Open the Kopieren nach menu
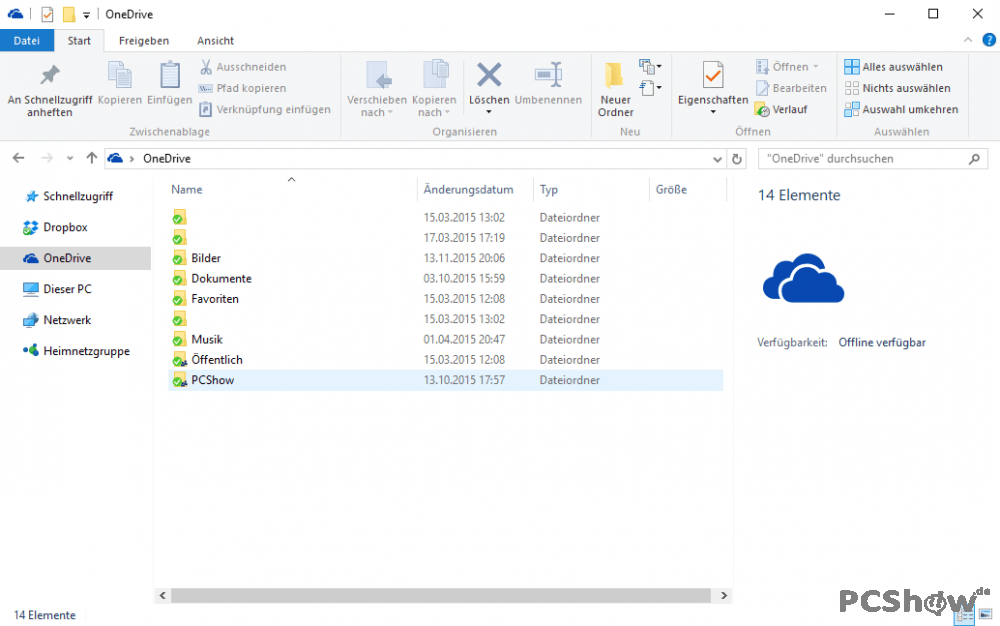Screen dimensions: 1000x626 pos(434,89)
